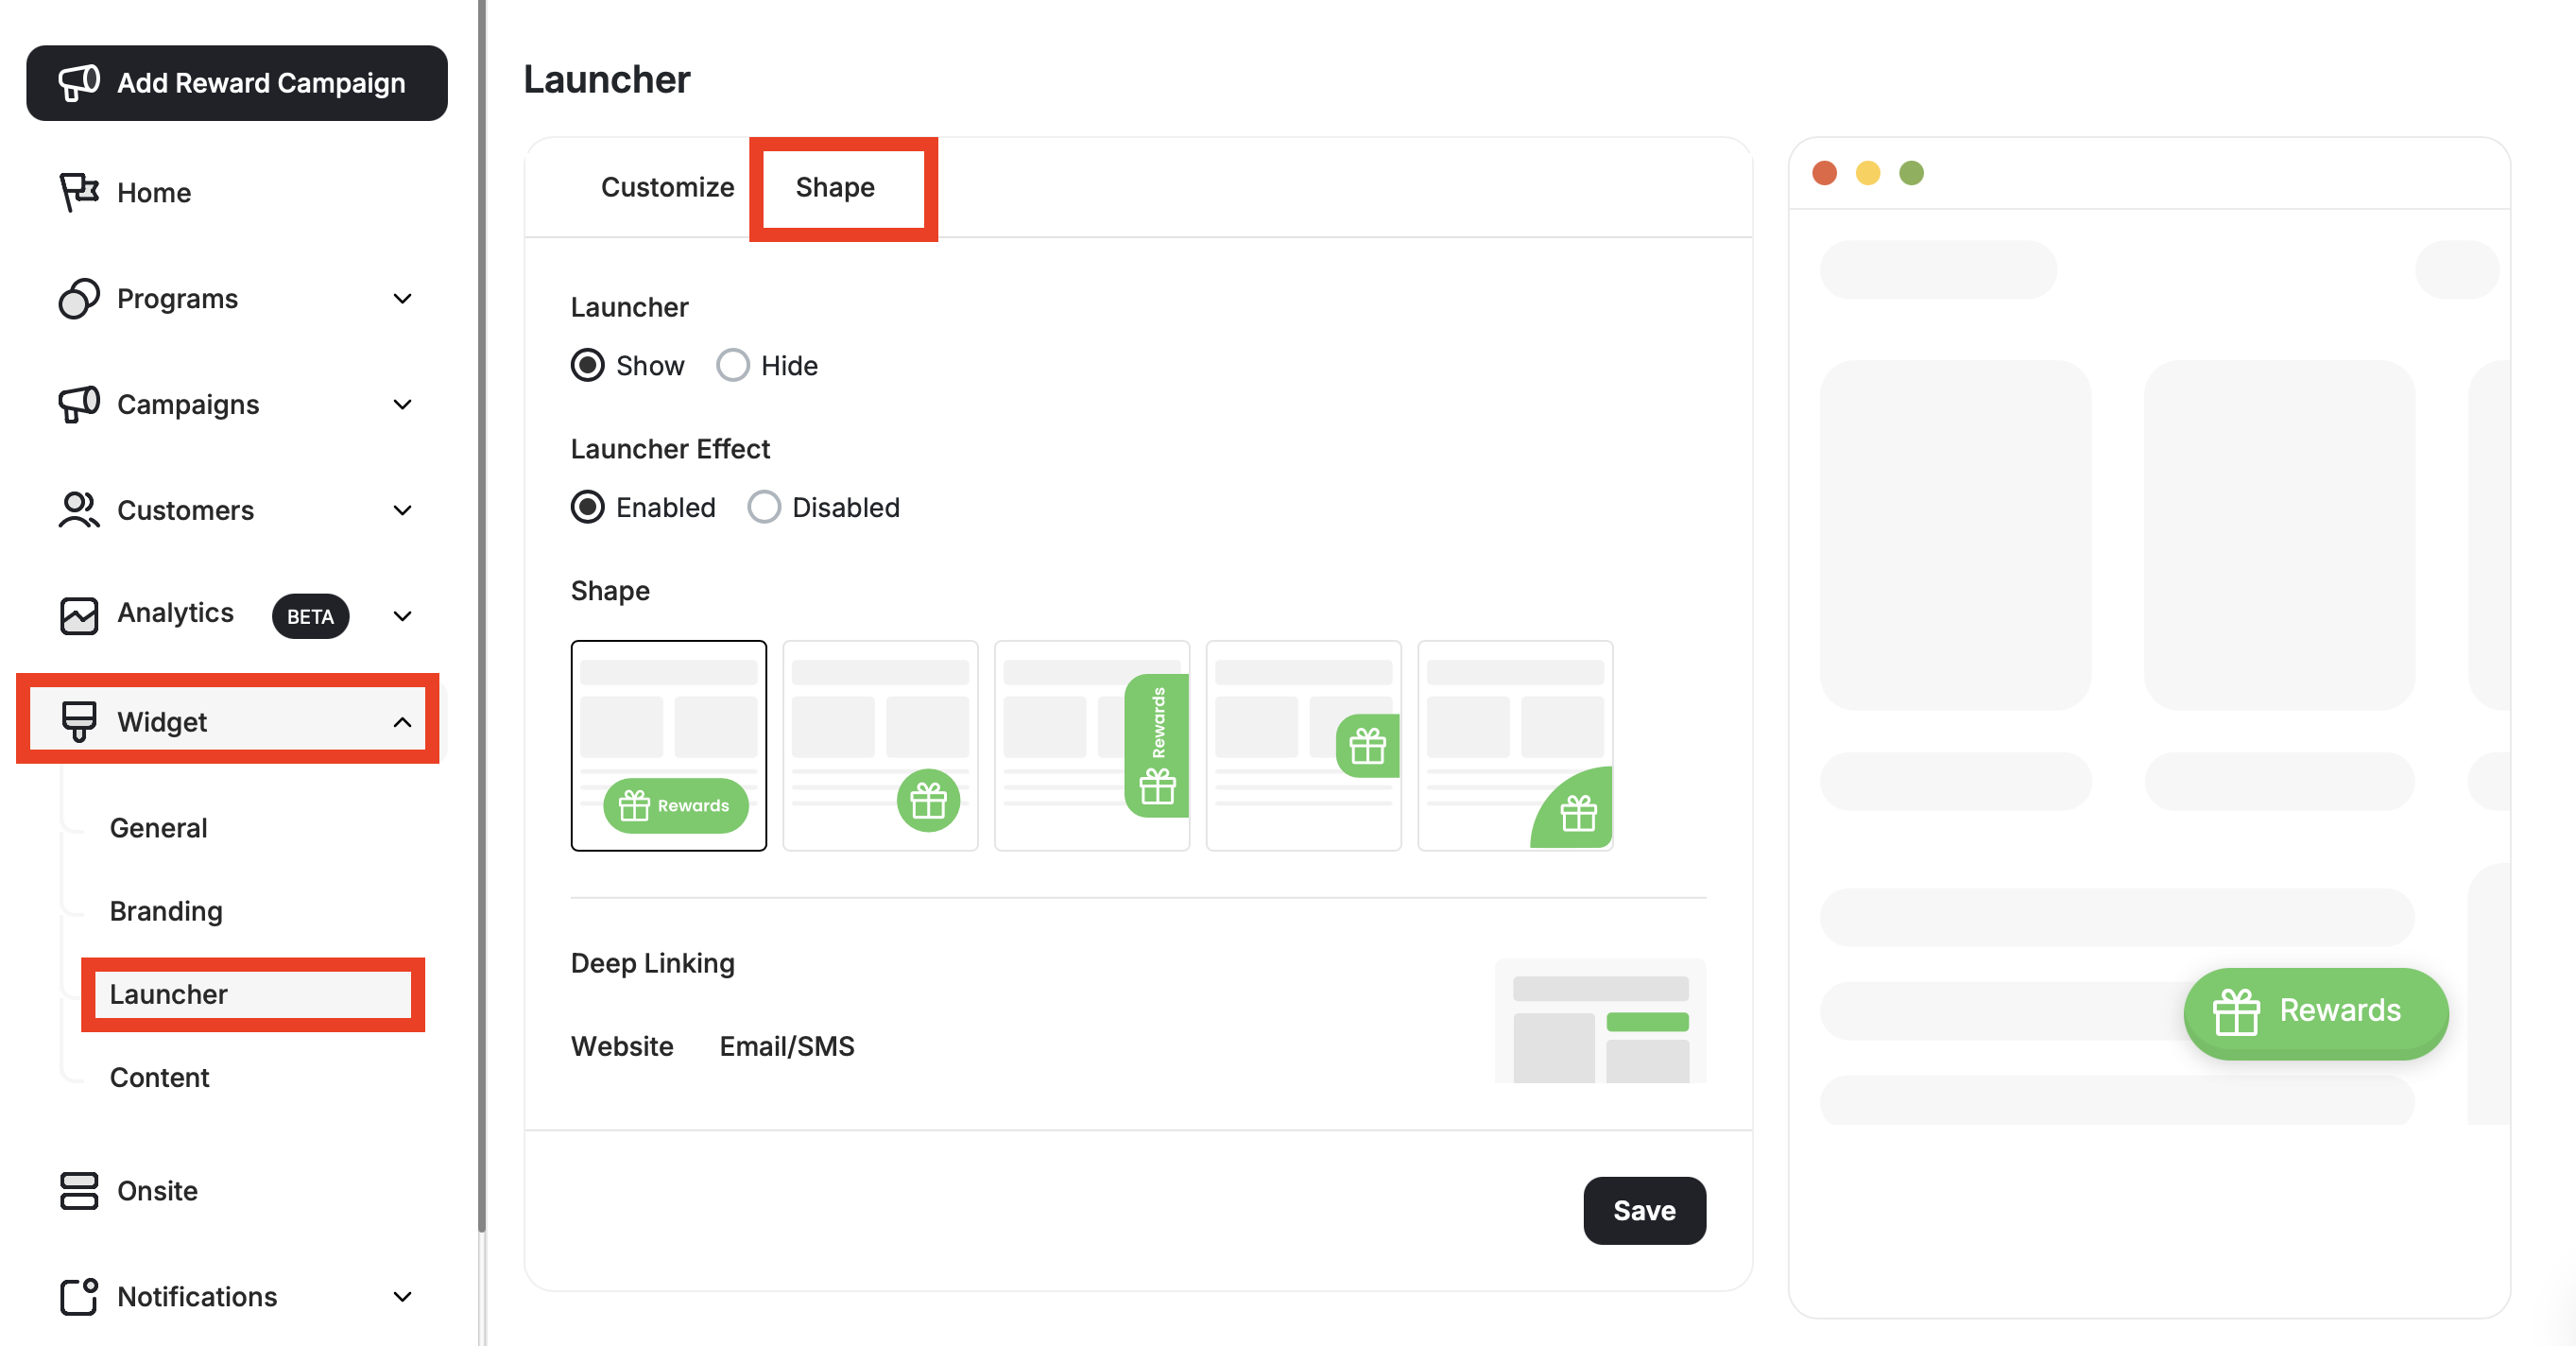
Task: Click the Save button
Action: click(1643, 1210)
